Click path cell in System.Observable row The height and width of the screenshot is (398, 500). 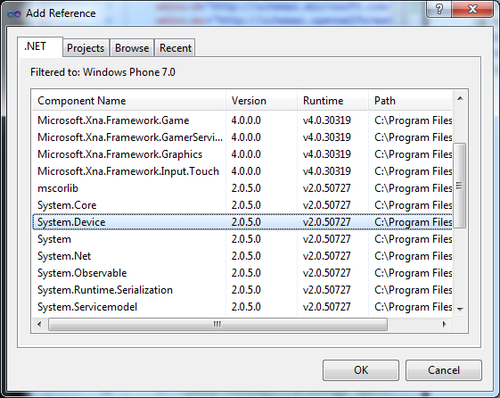click(413, 273)
